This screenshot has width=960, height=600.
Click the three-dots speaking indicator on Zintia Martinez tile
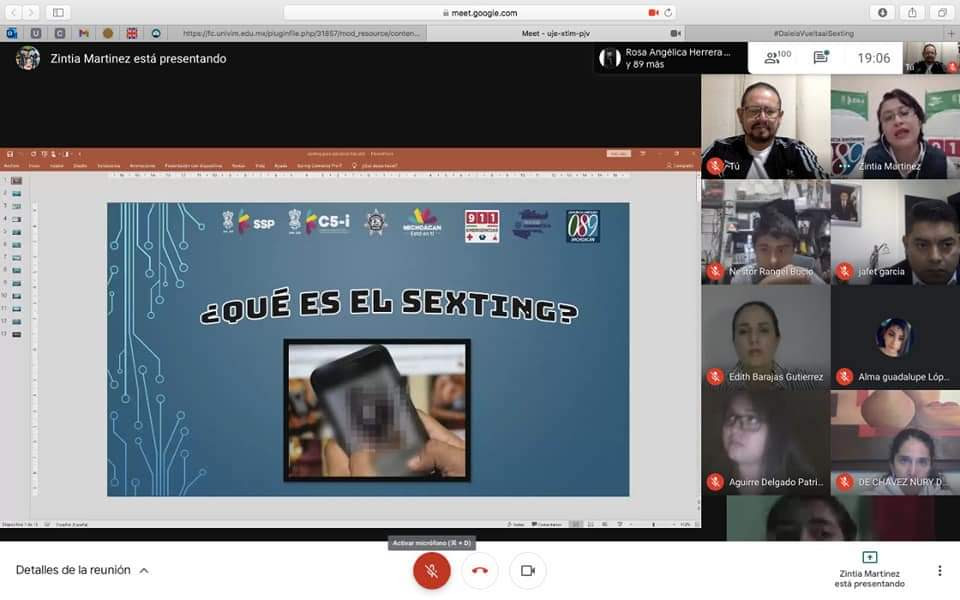(x=844, y=165)
